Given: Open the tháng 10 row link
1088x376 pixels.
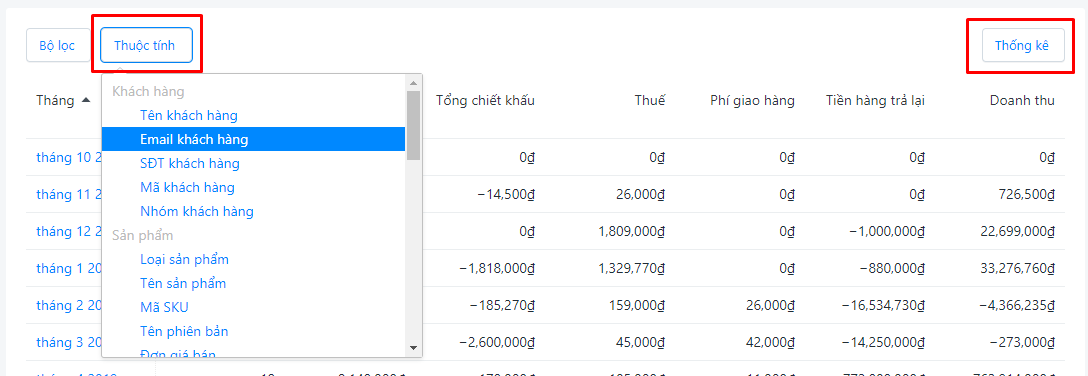Looking at the screenshot, I should click(x=69, y=157).
